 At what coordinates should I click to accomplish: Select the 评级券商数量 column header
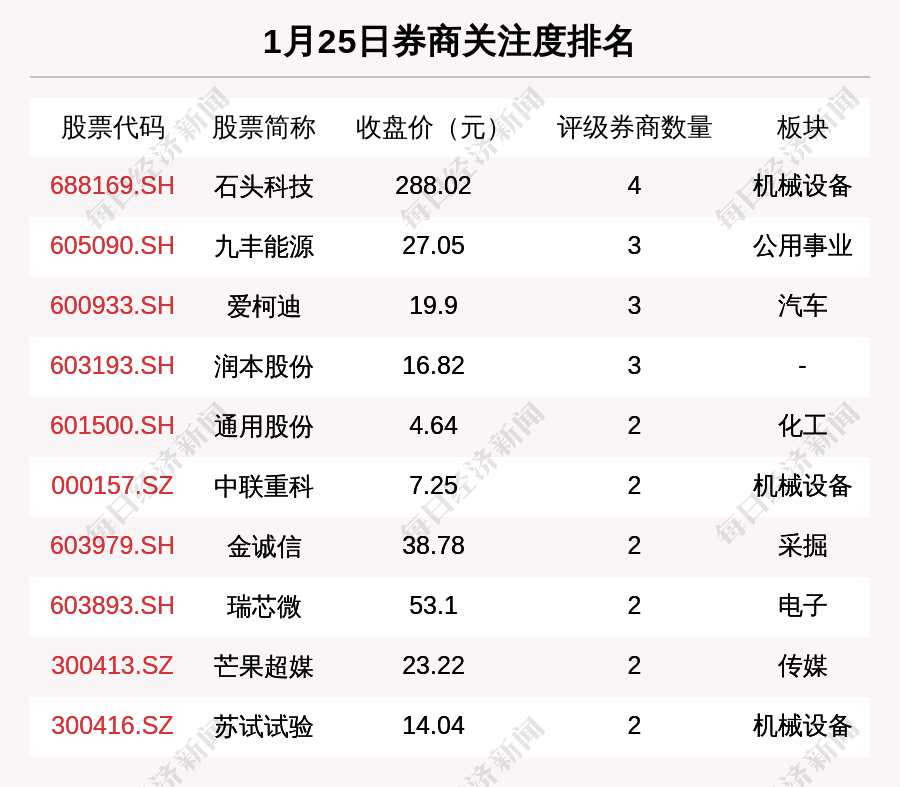tap(634, 127)
